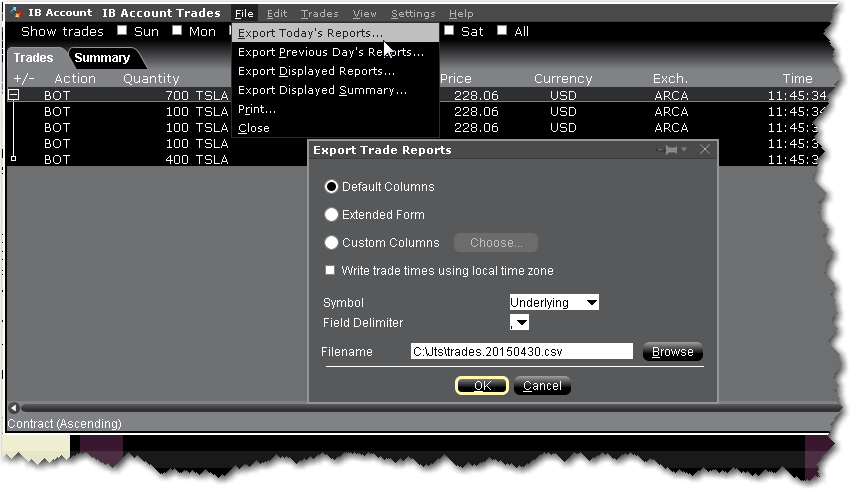Viewport: 860px width, 494px height.
Task: Choose Export Previous Day's Reports menu item
Action: [x=324, y=52]
